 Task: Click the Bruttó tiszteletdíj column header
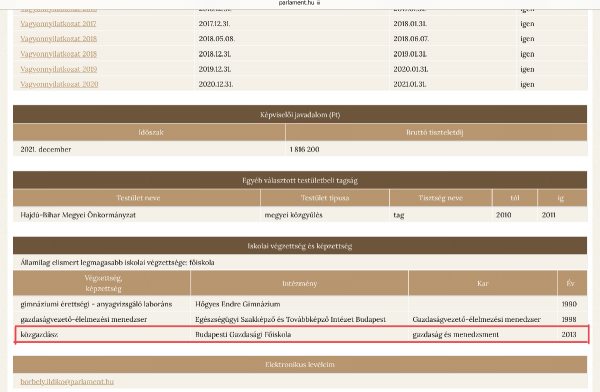436,132
